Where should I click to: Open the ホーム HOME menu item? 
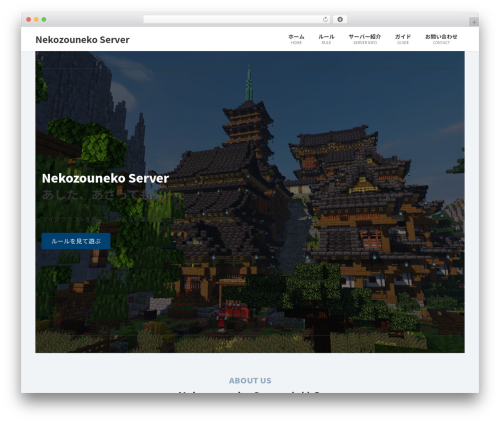(x=296, y=39)
